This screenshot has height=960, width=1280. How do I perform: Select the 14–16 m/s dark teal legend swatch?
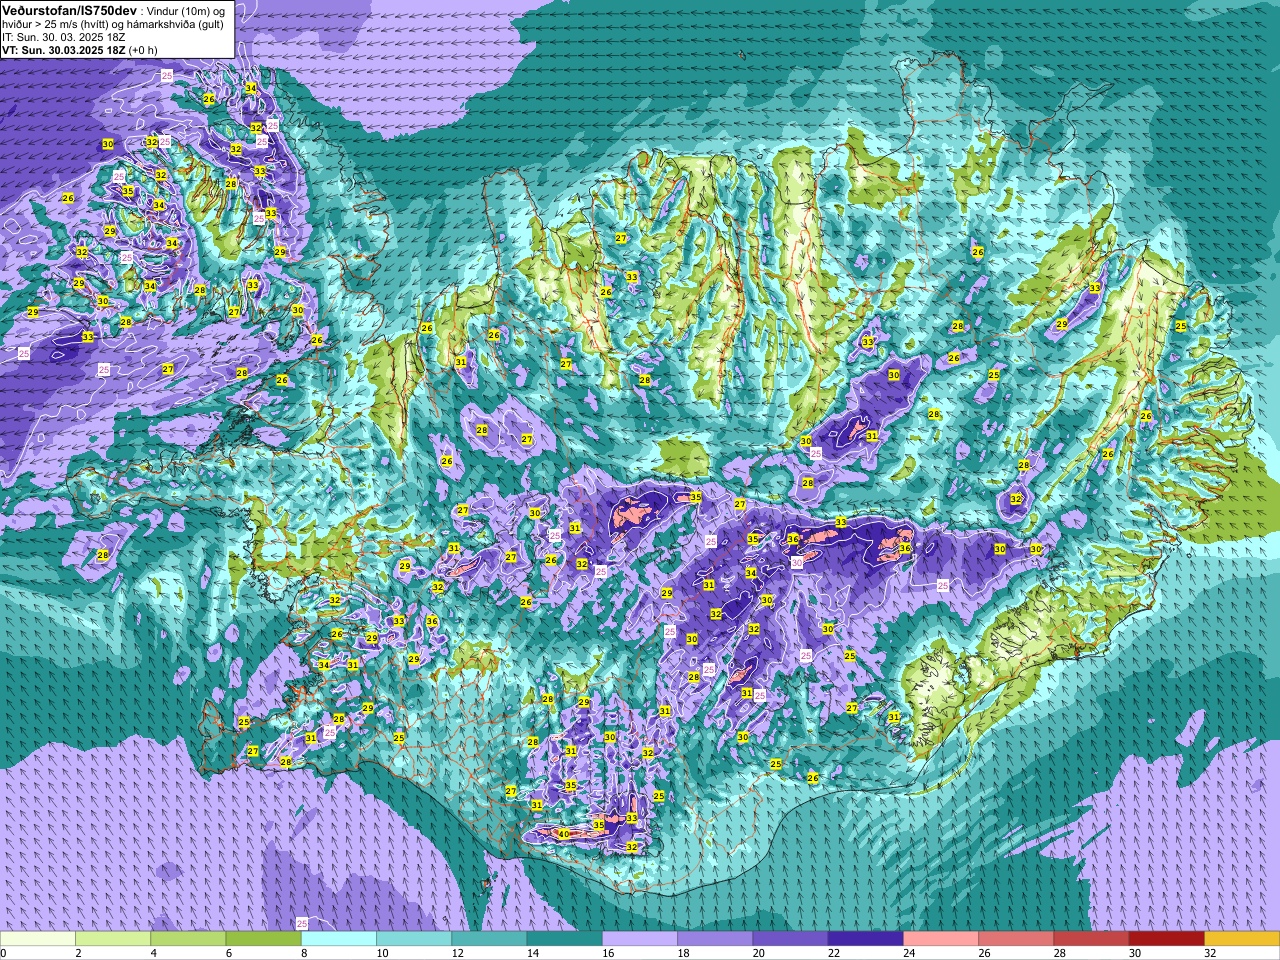coord(565,939)
